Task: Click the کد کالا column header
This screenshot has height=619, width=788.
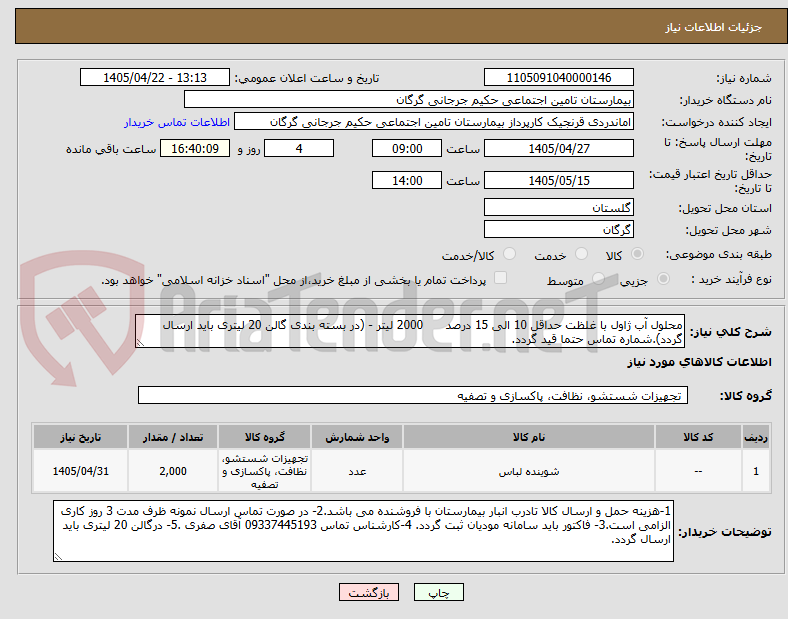Action: 698,437
